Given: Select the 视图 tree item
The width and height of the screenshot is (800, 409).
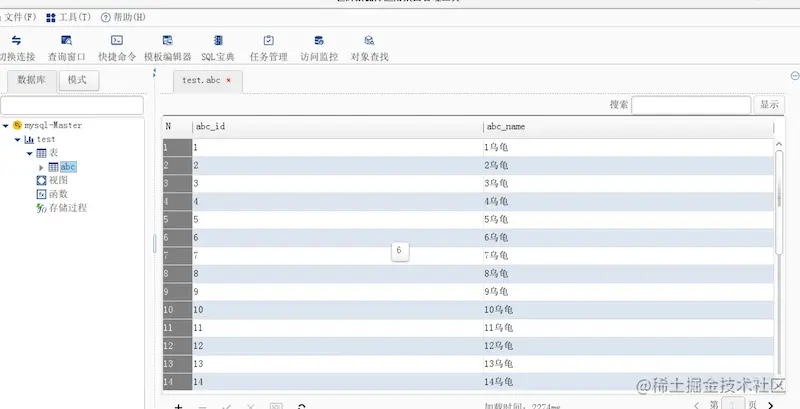Looking at the screenshot, I should [x=58, y=181].
